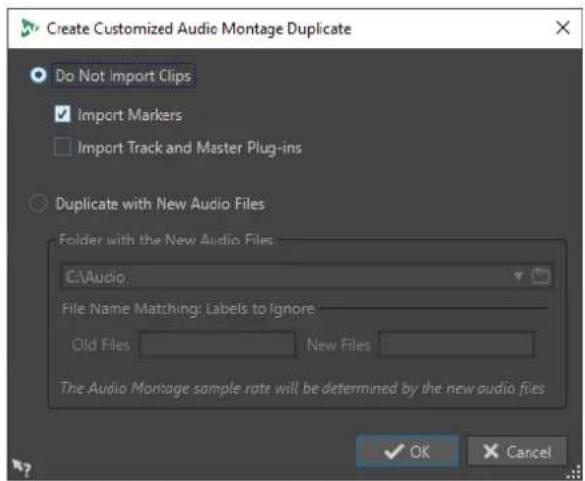The height and width of the screenshot is (481, 585).
Task: Close the Create Customized Audio Montage Duplicate dialog
Action: click(563, 28)
